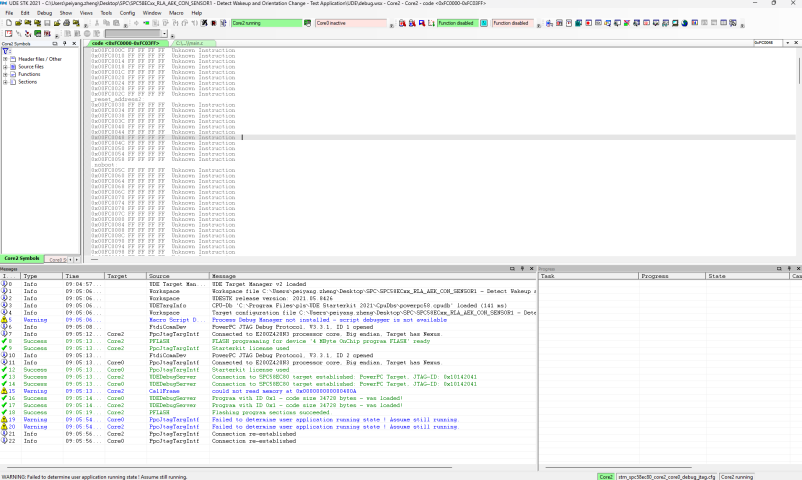This screenshot has height=480, width=802.
Task: Pin the Messages panel
Action: click(522, 269)
